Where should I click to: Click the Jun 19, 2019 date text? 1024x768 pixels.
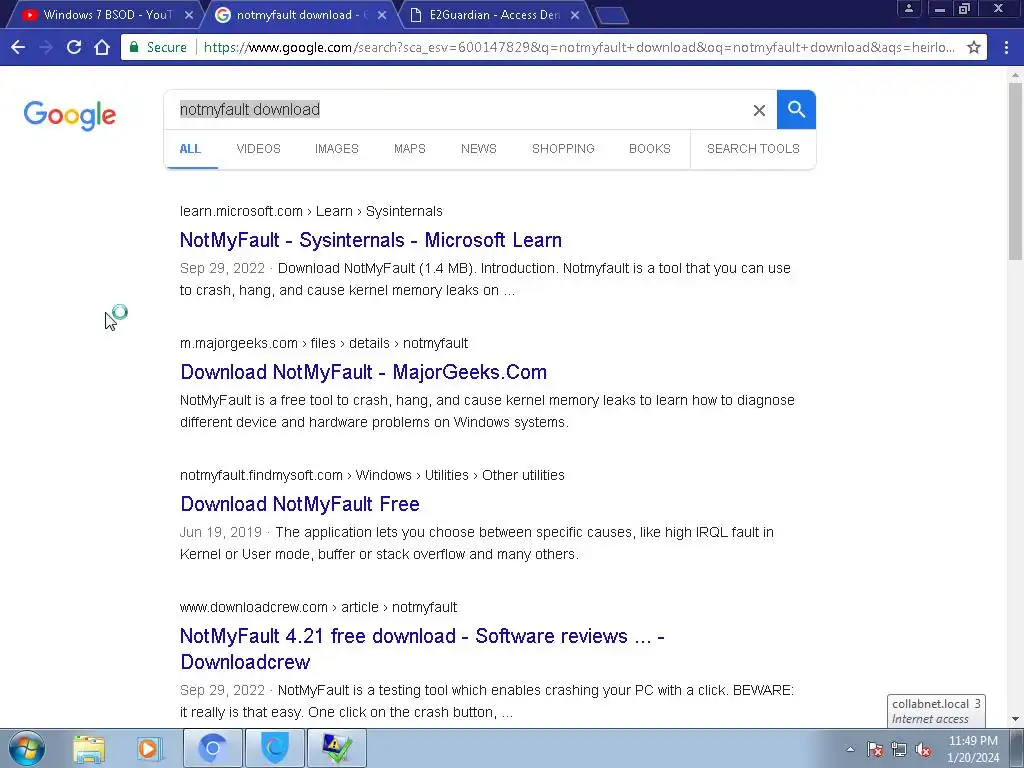click(220, 532)
